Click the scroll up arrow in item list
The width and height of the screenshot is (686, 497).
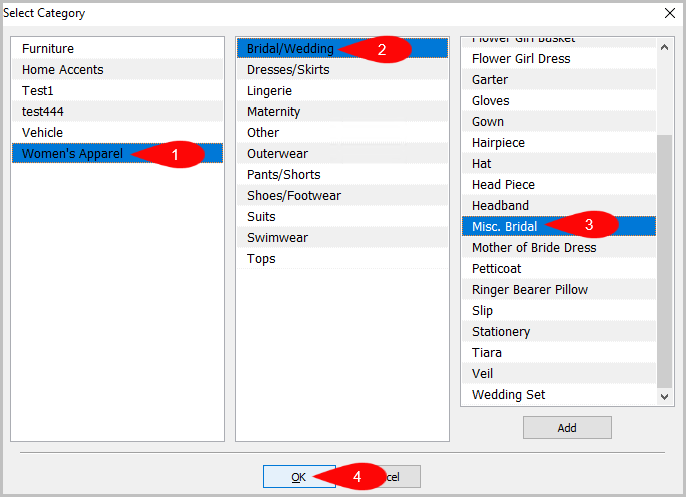(x=664, y=47)
